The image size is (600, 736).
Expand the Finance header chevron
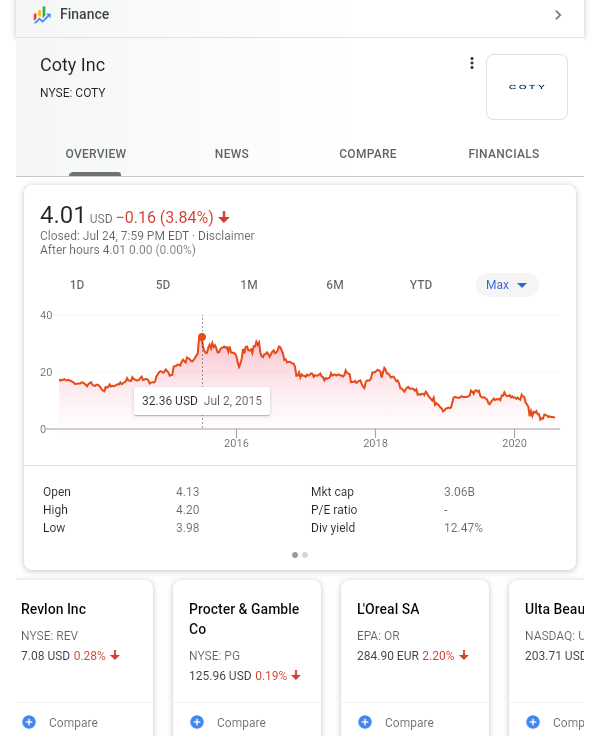pyautogui.click(x=558, y=15)
